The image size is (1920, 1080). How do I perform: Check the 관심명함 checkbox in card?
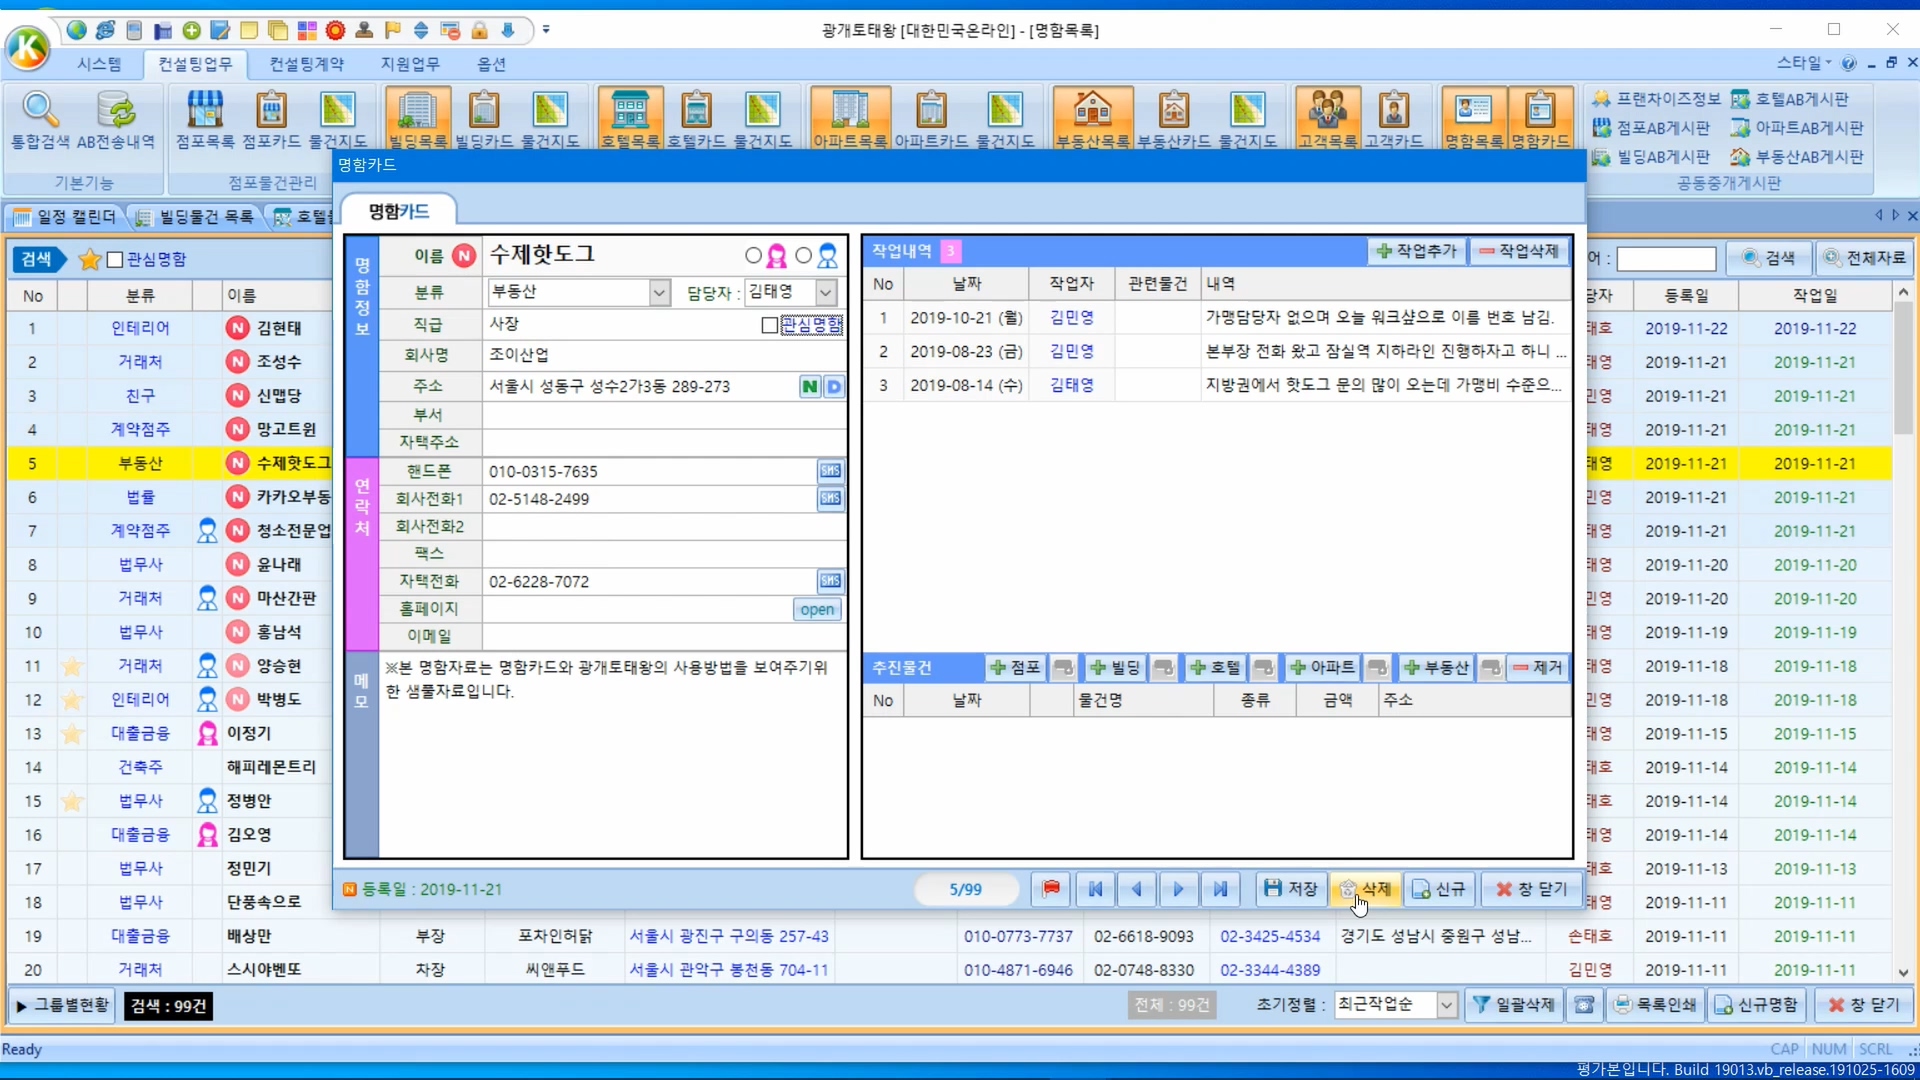click(x=769, y=325)
